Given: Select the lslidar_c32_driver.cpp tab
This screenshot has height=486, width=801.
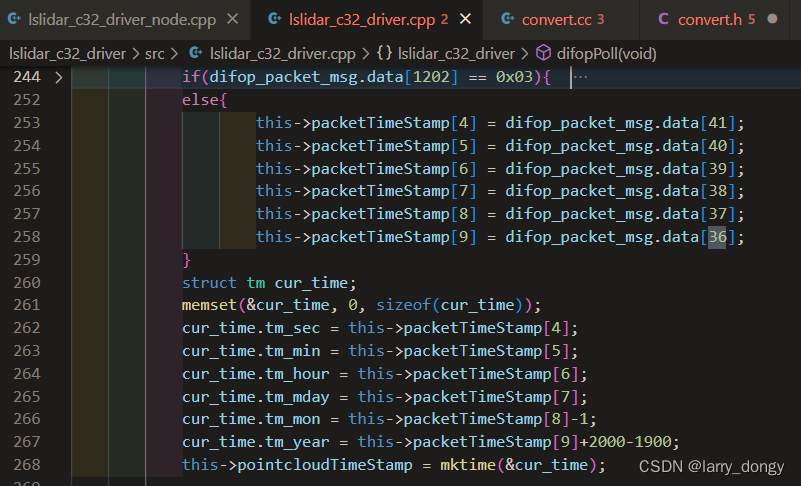Looking at the screenshot, I should [x=362, y=20].
